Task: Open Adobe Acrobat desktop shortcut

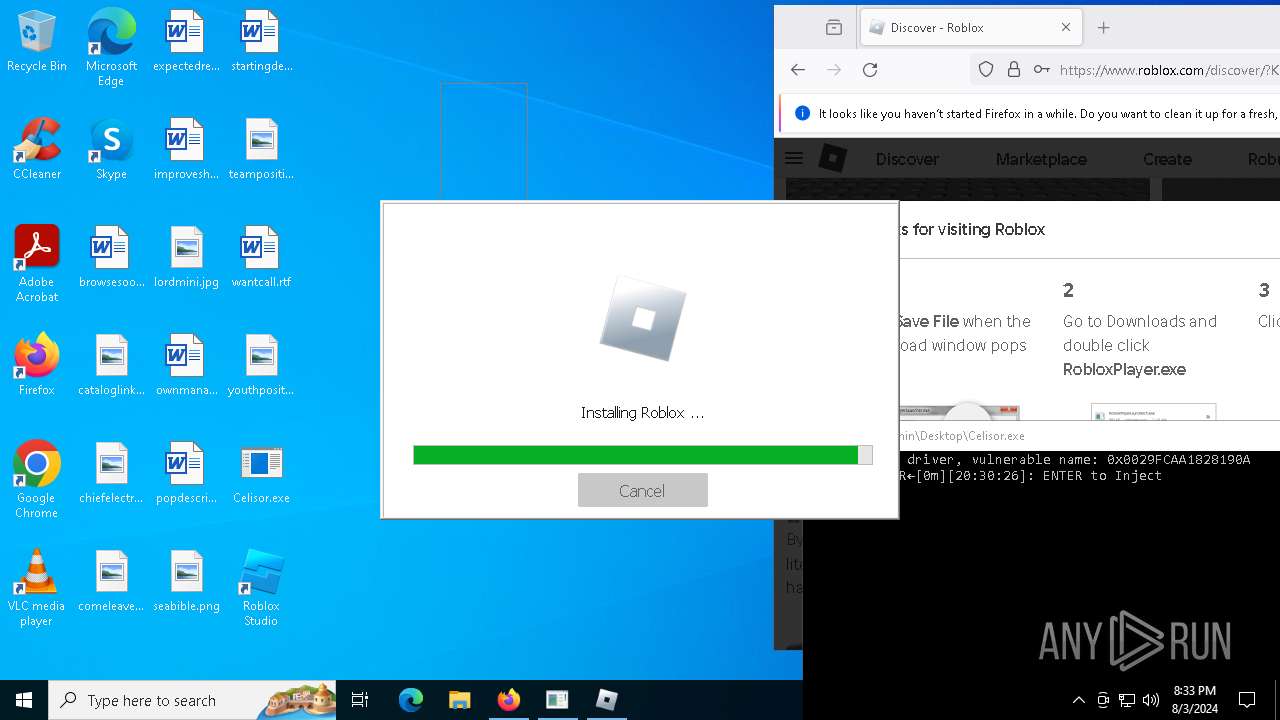Action: [x=37, y=264]
